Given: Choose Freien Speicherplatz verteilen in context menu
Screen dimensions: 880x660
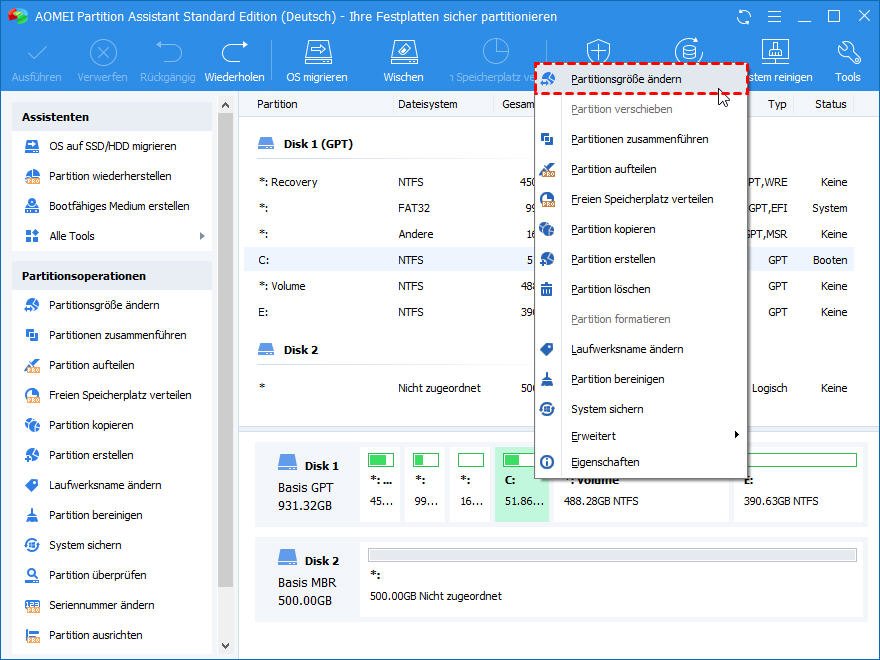Looking at the screenshot, I should click(640, 199).
